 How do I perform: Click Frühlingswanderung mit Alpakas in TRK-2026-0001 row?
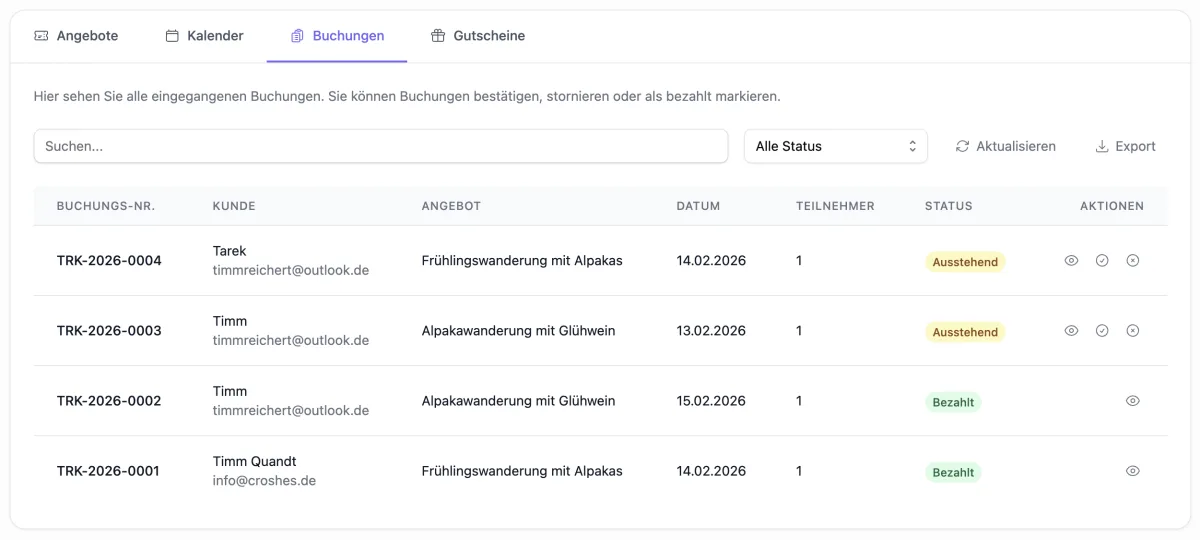tap(522, 471)
